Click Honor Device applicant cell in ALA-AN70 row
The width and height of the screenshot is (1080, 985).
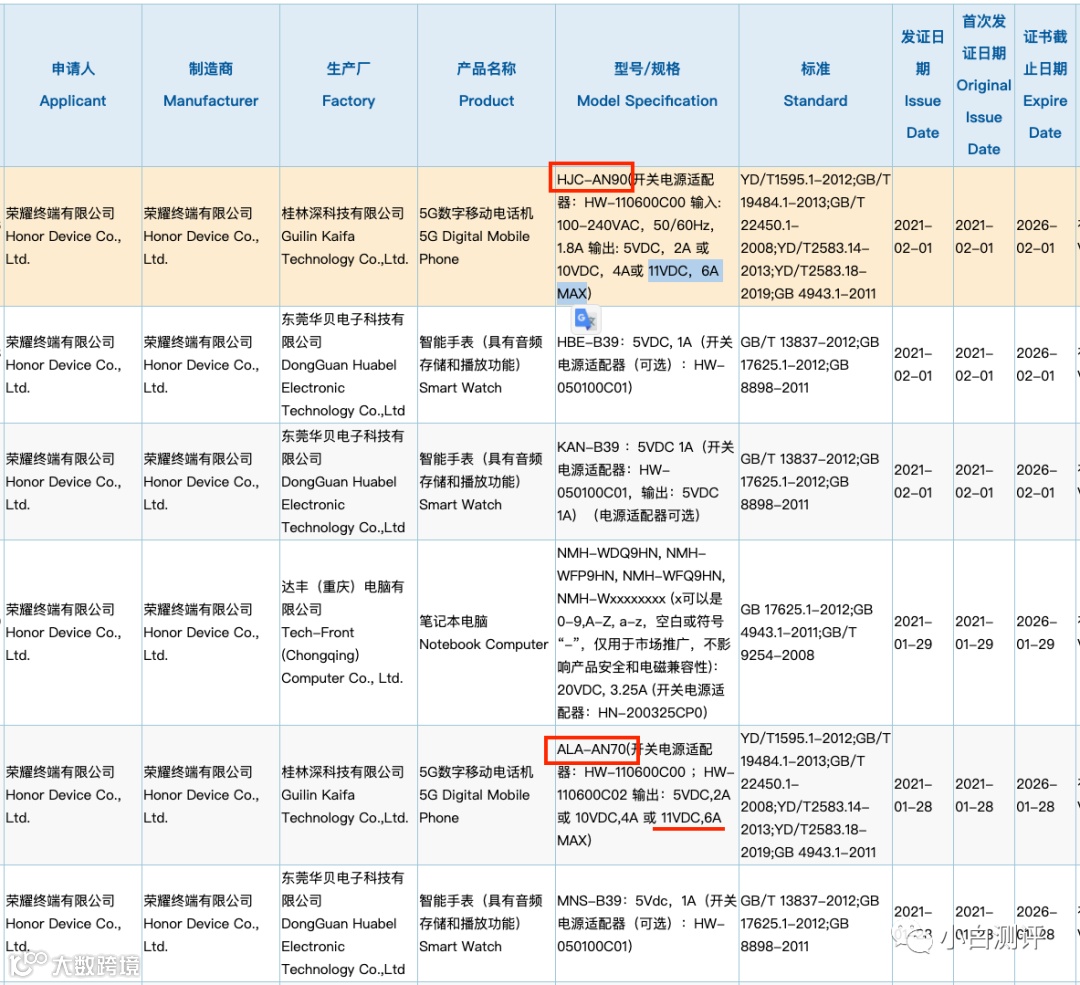73,795
